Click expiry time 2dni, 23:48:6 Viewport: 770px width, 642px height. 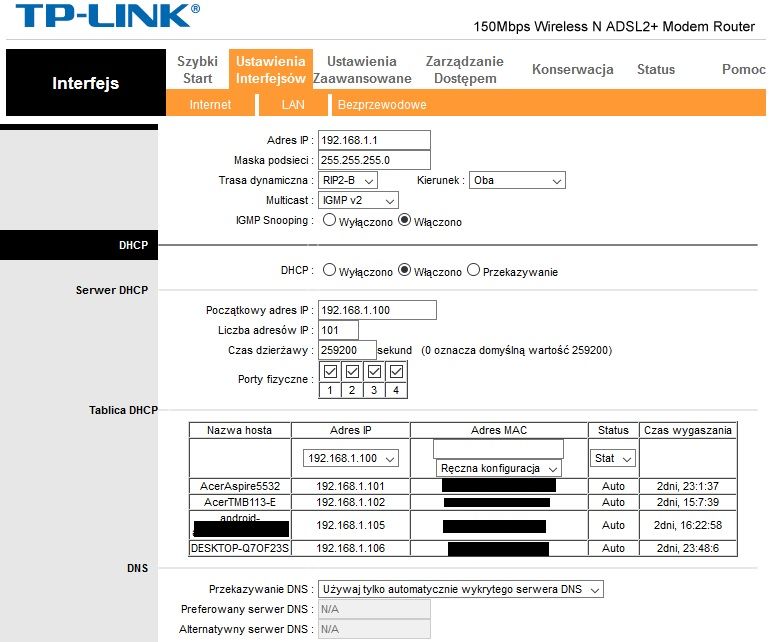[688, 548]
